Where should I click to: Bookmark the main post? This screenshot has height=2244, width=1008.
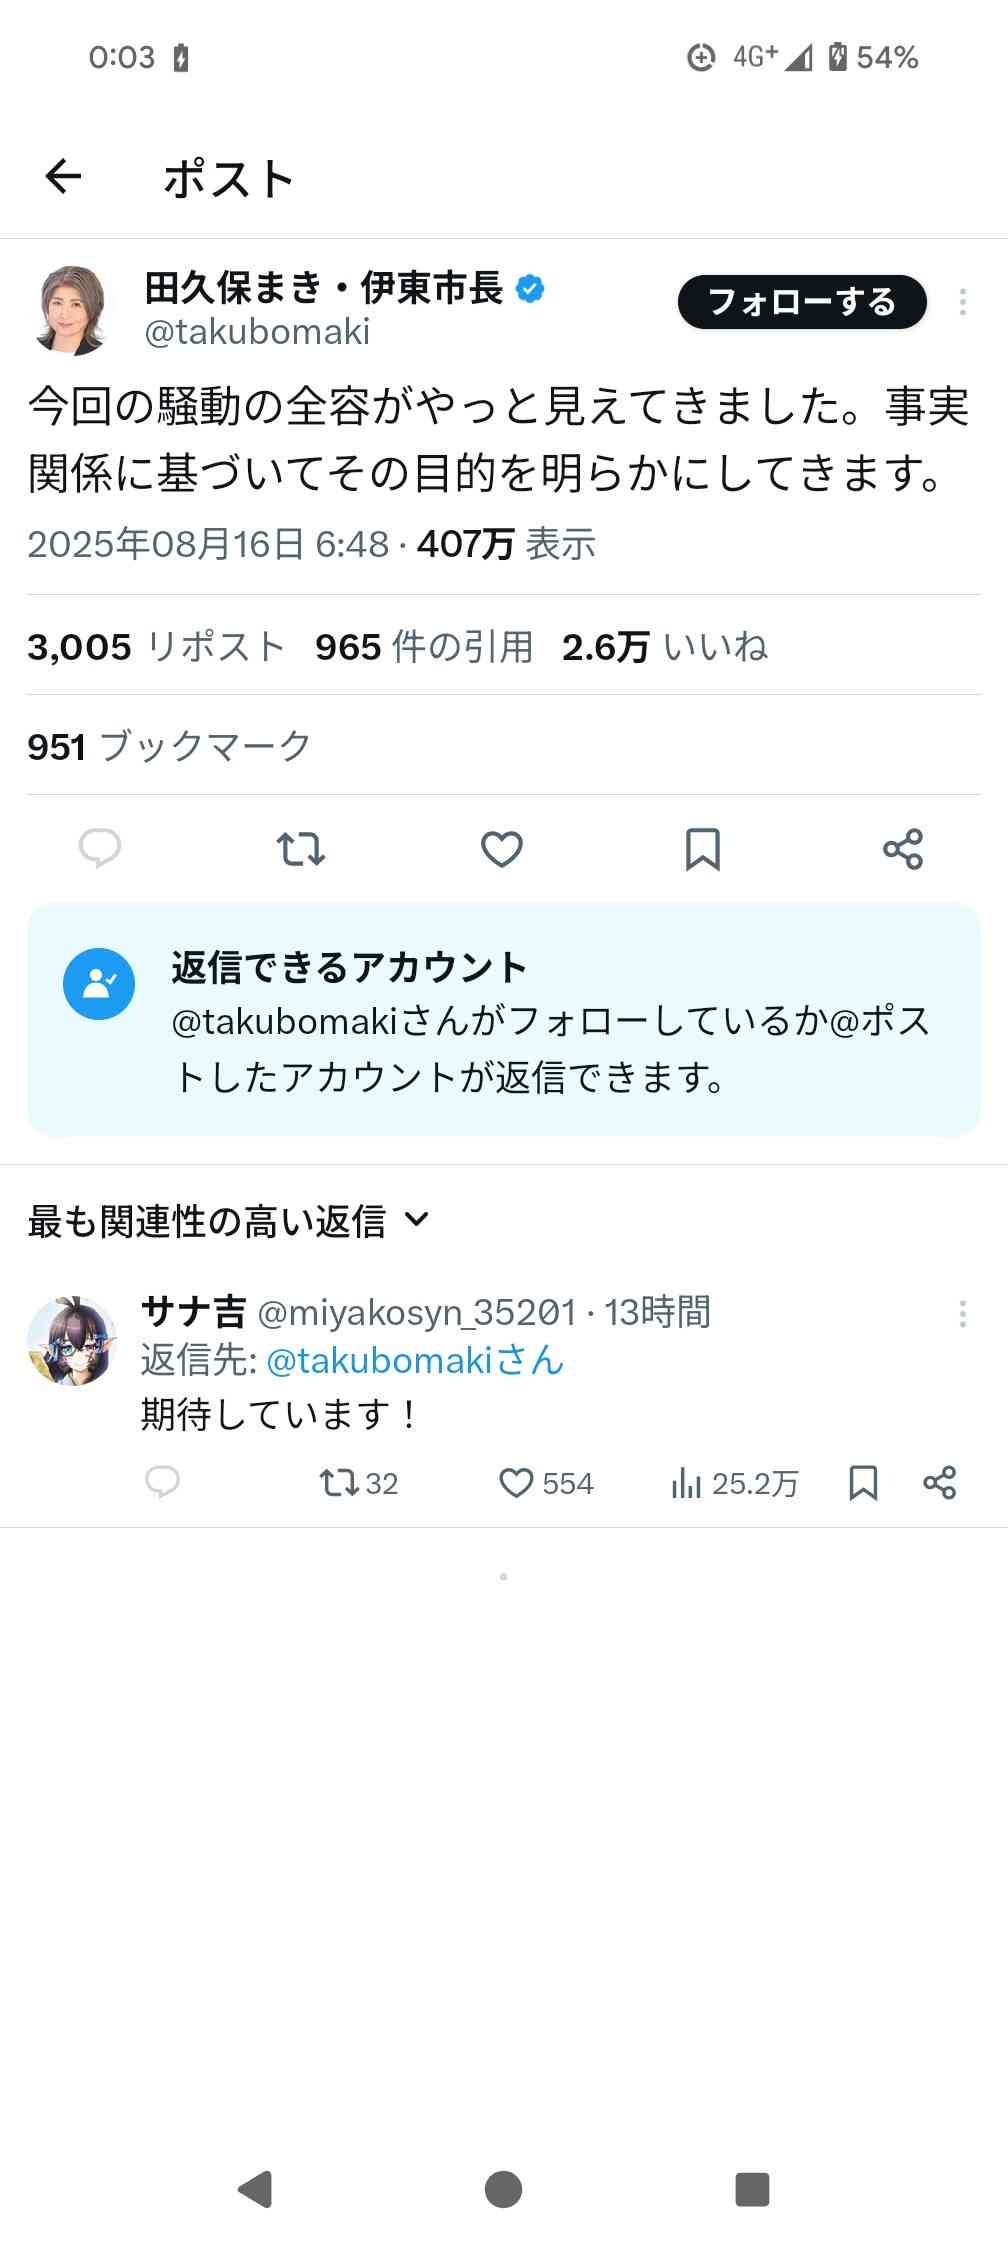[702, 849]
